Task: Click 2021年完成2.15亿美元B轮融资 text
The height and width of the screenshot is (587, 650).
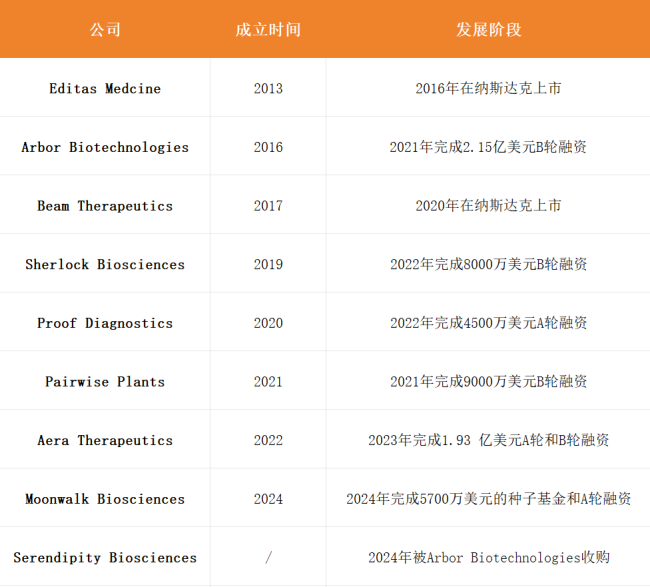Action: click(488, 147)
